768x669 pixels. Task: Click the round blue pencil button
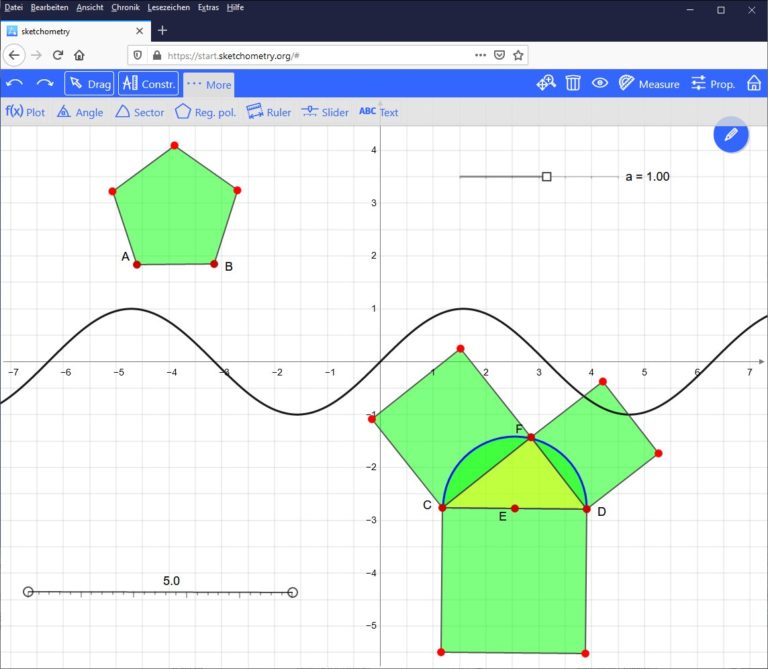731,134
